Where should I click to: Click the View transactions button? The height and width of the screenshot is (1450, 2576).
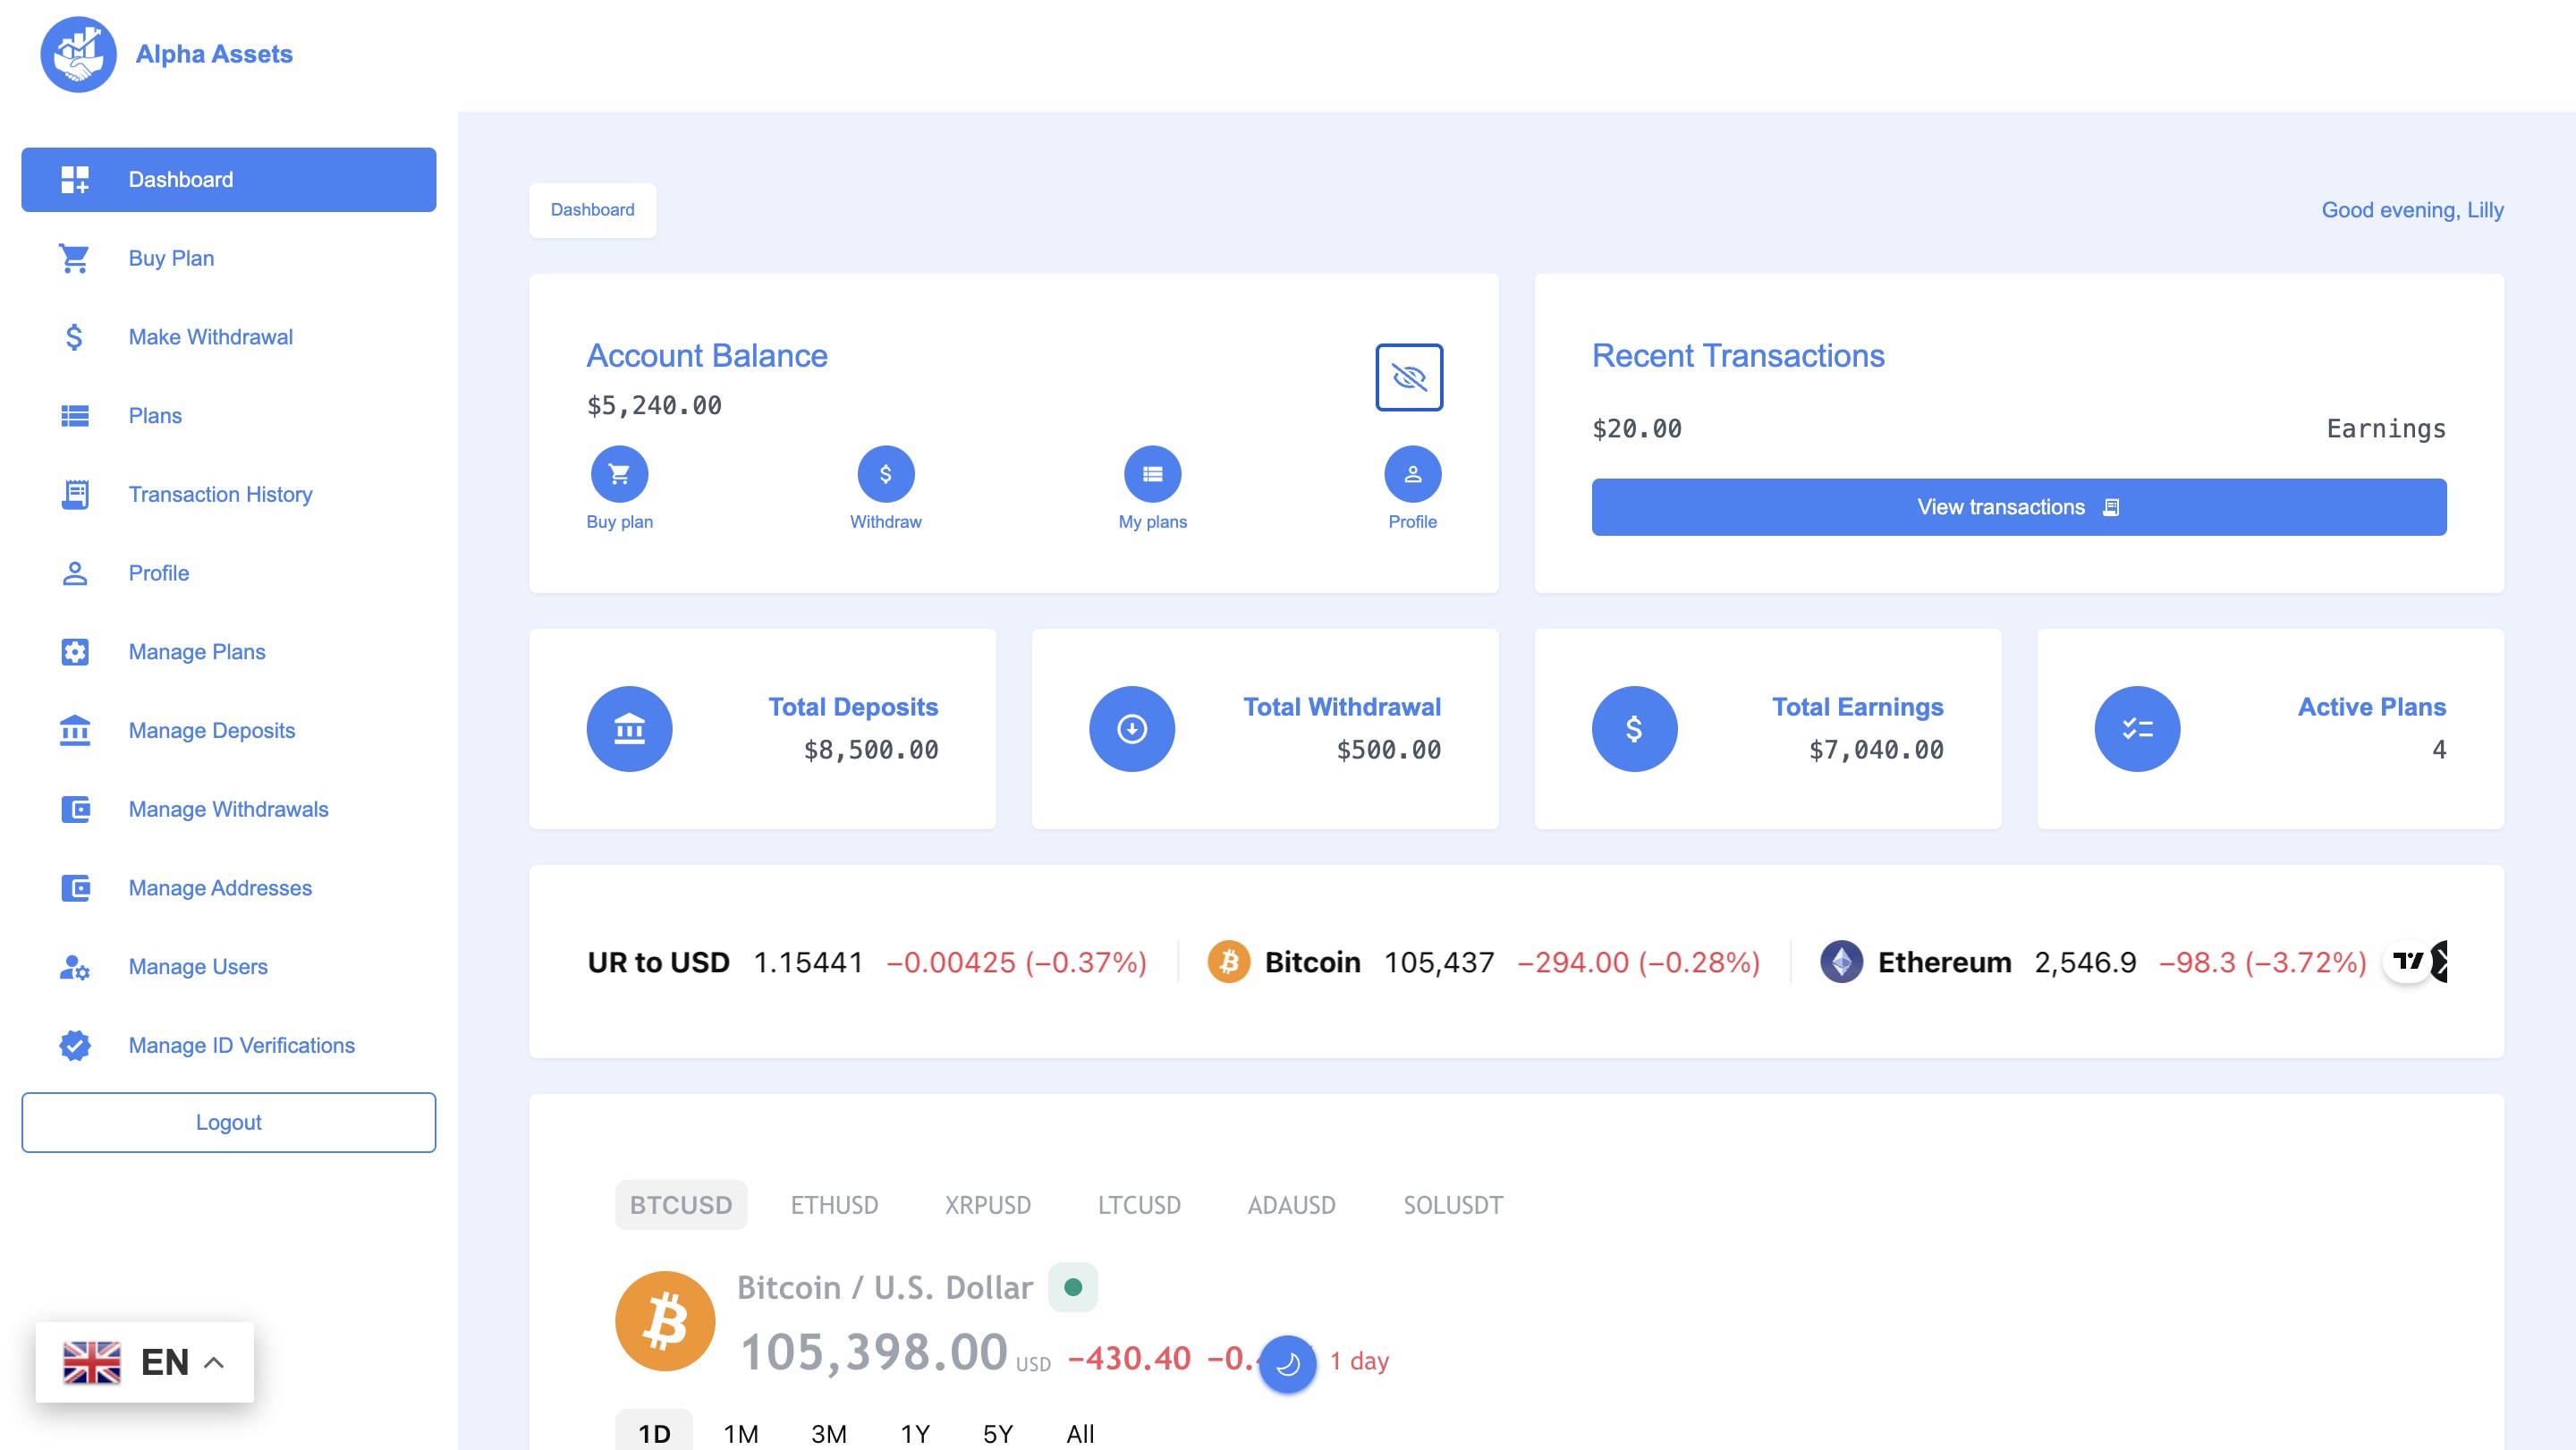[2019, 507]
